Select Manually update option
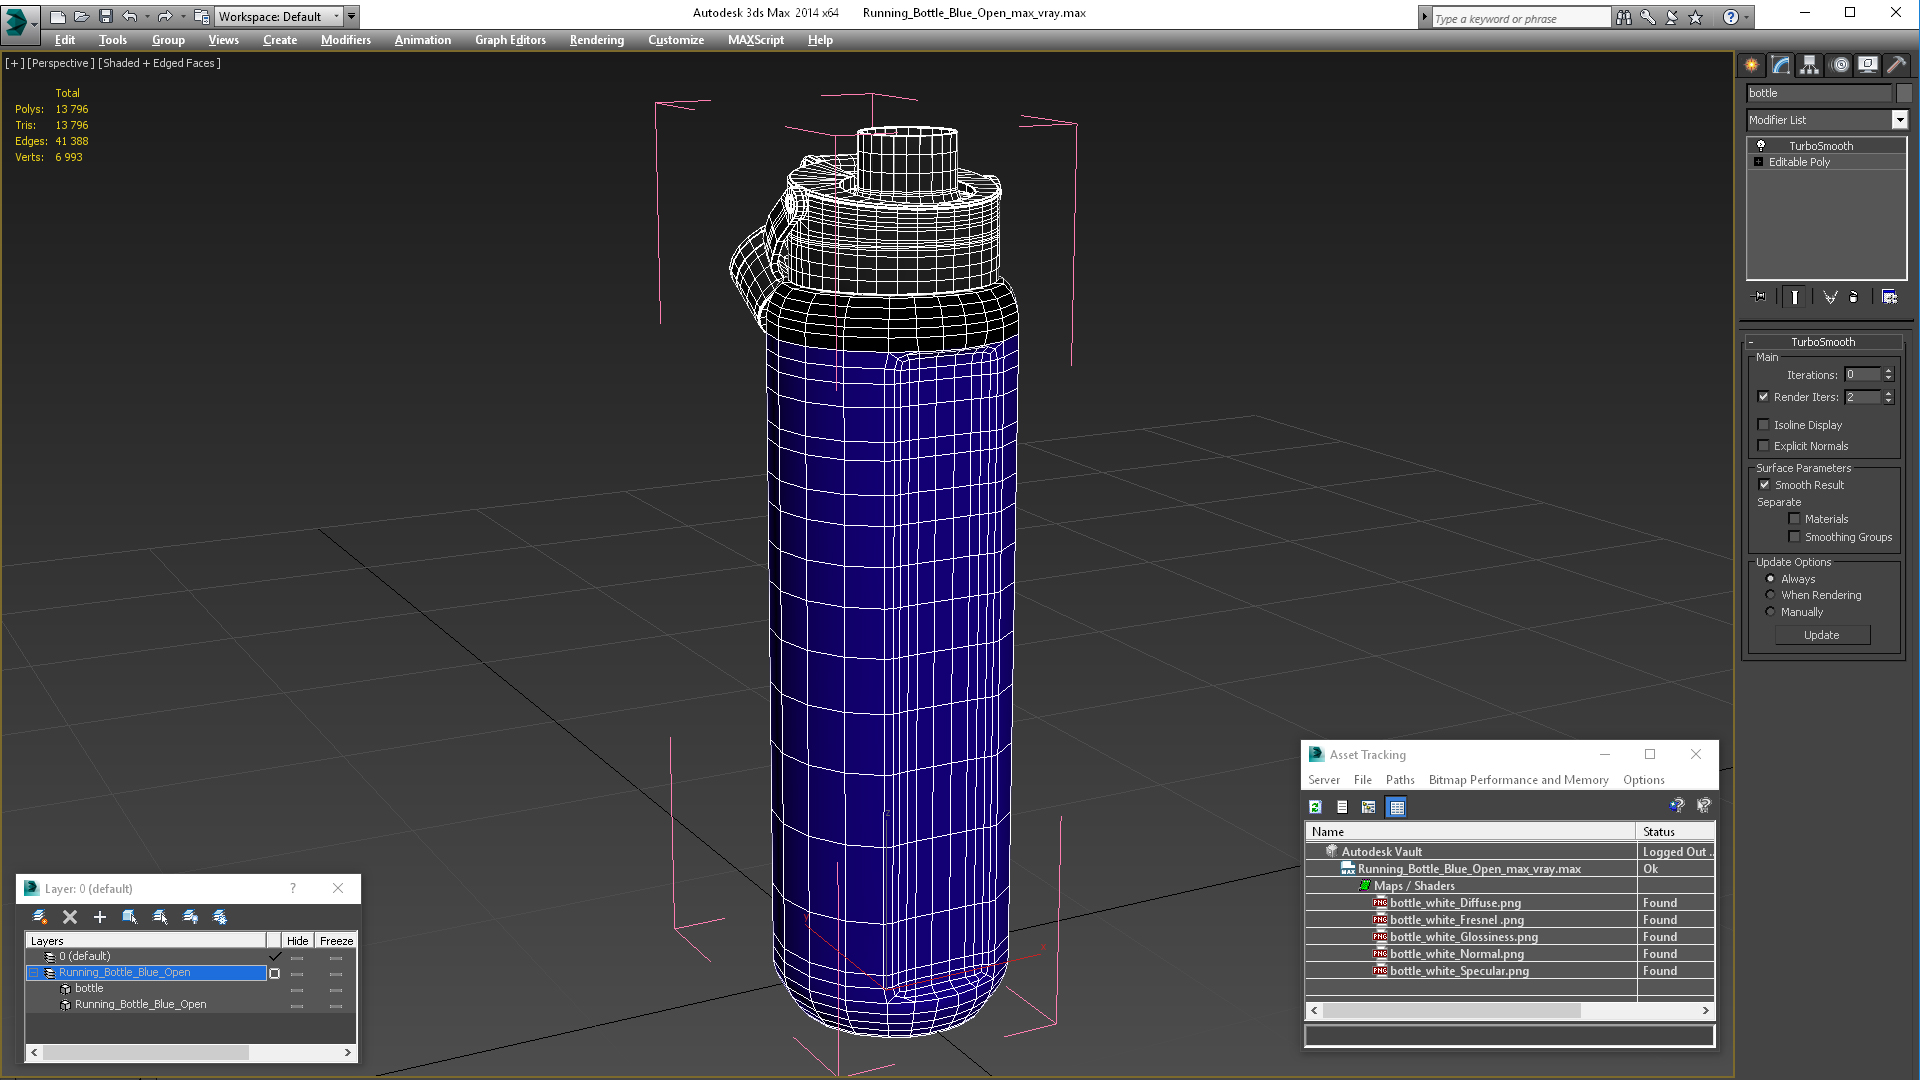The width and height of the screenshot is (1920, 1080). (1771, 612)
